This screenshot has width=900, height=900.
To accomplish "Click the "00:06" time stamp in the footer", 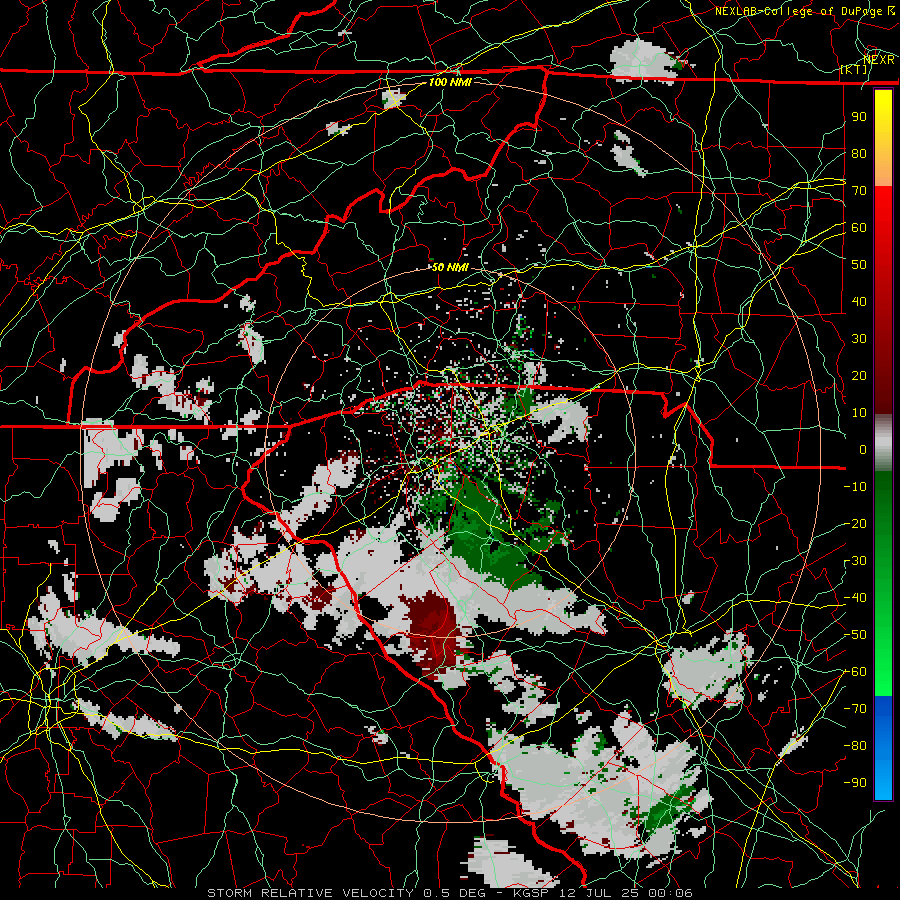I will pyautogui.click(x=670, y=893).
